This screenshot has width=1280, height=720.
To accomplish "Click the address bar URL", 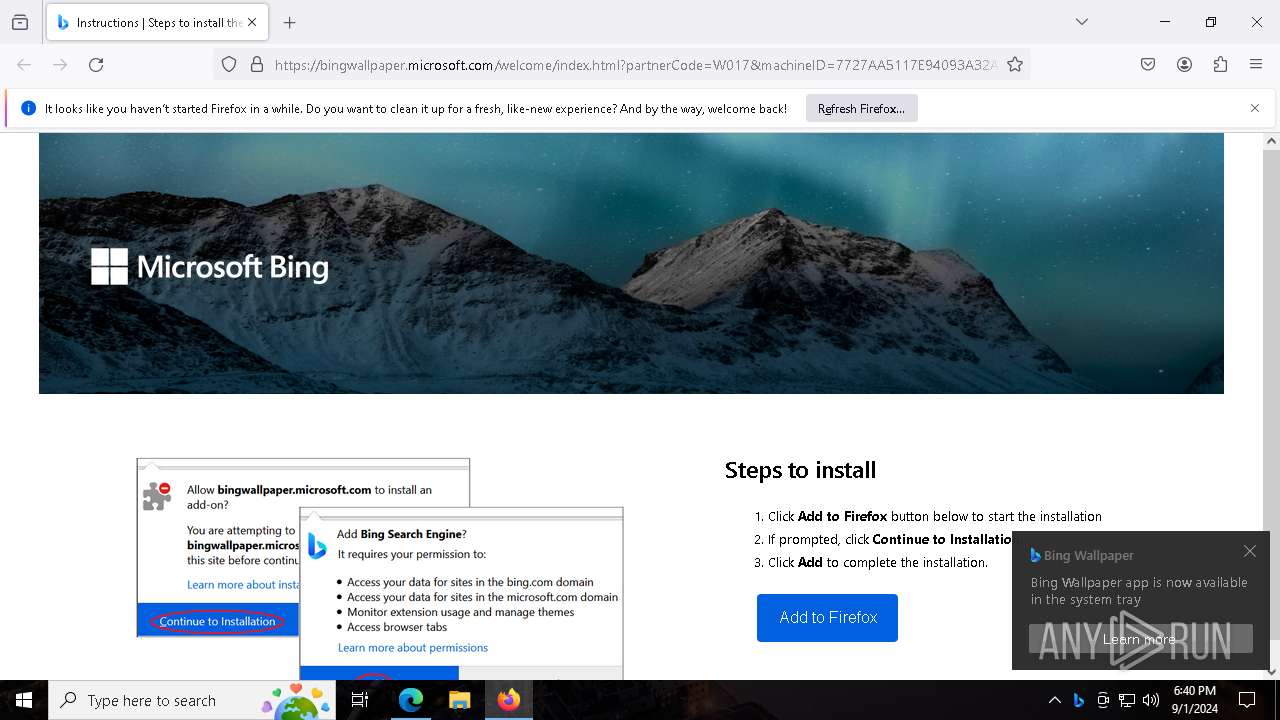I will coord(635,64).
